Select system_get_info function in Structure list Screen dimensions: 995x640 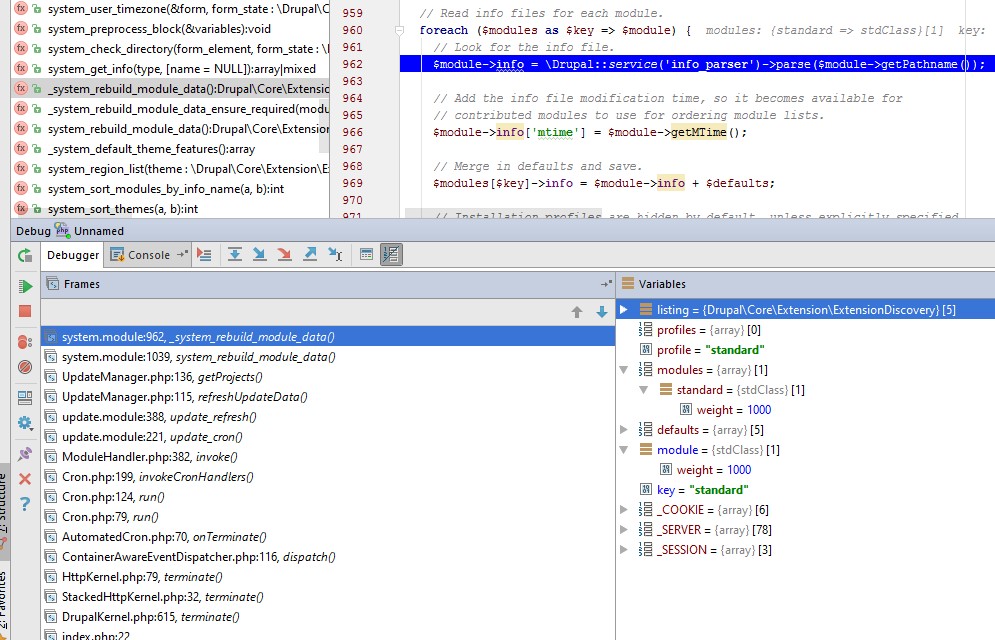click(x=170, y=69)
